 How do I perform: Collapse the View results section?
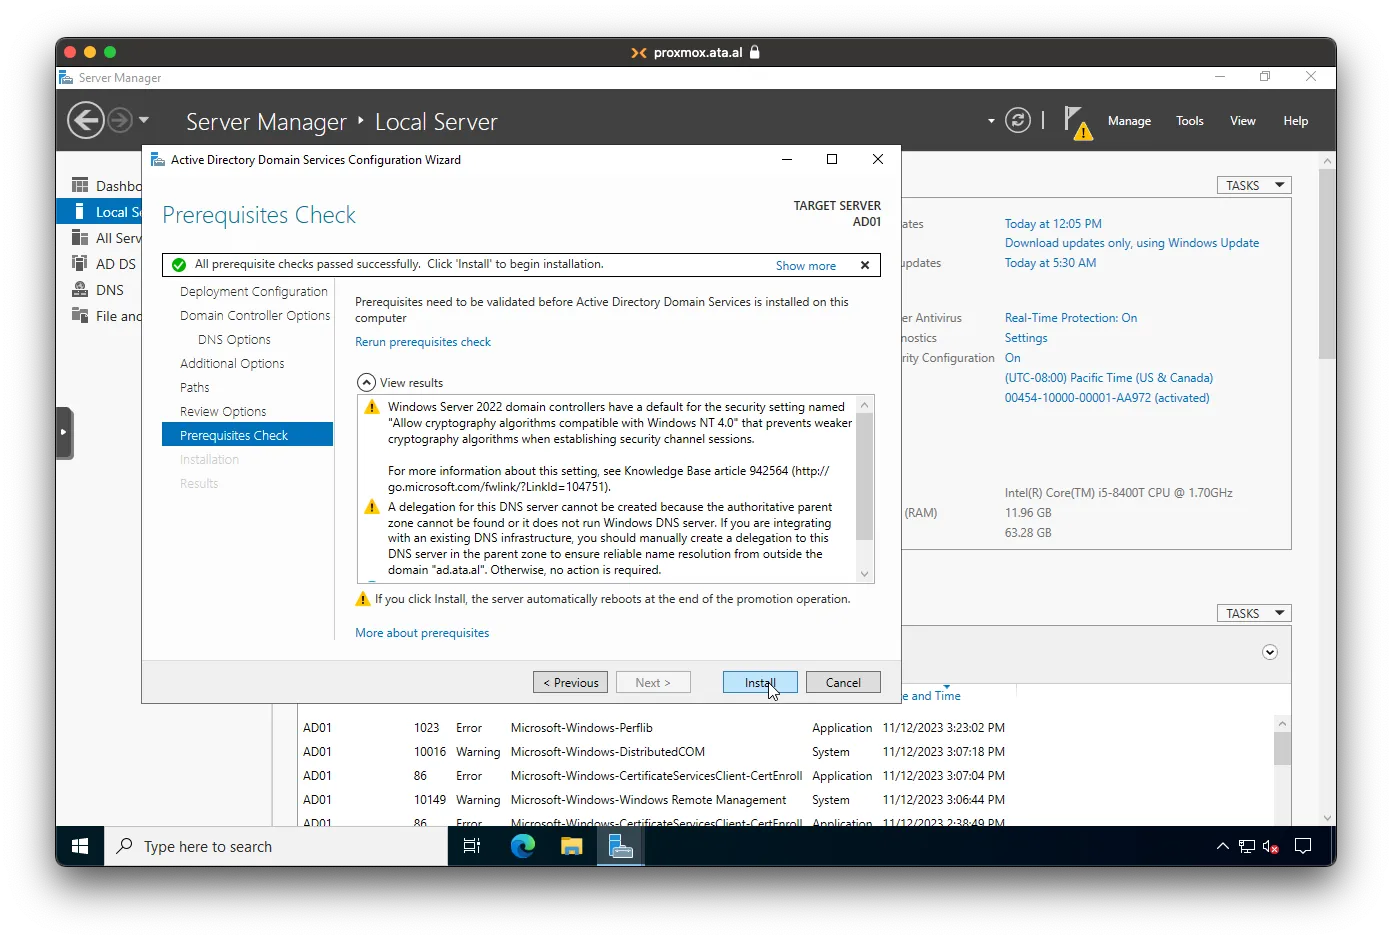click(x=367, y=383)
